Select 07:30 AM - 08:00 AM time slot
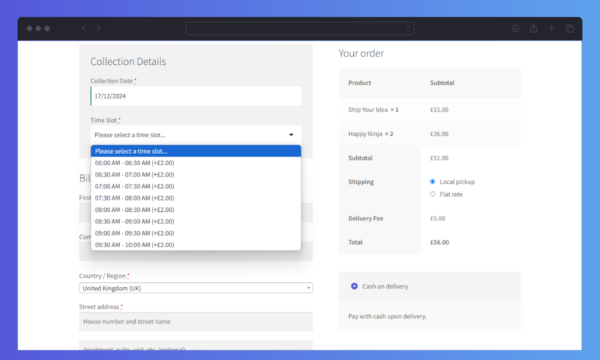Screen dimensions: 600x360 pyautogui.click(x=196, y=198)
